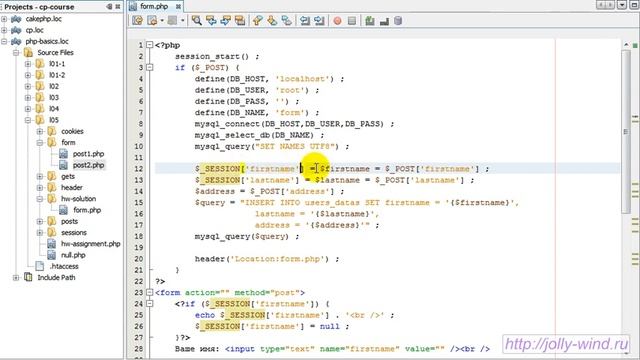
Task: Click the green status square in error stripe
Action: pos(635,44)
